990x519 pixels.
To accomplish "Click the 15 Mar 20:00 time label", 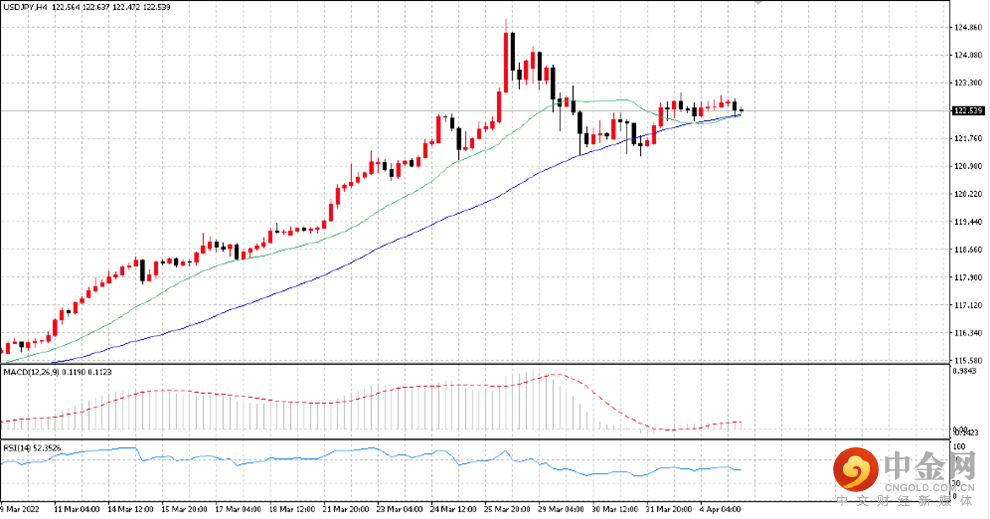I will [185, 509].
